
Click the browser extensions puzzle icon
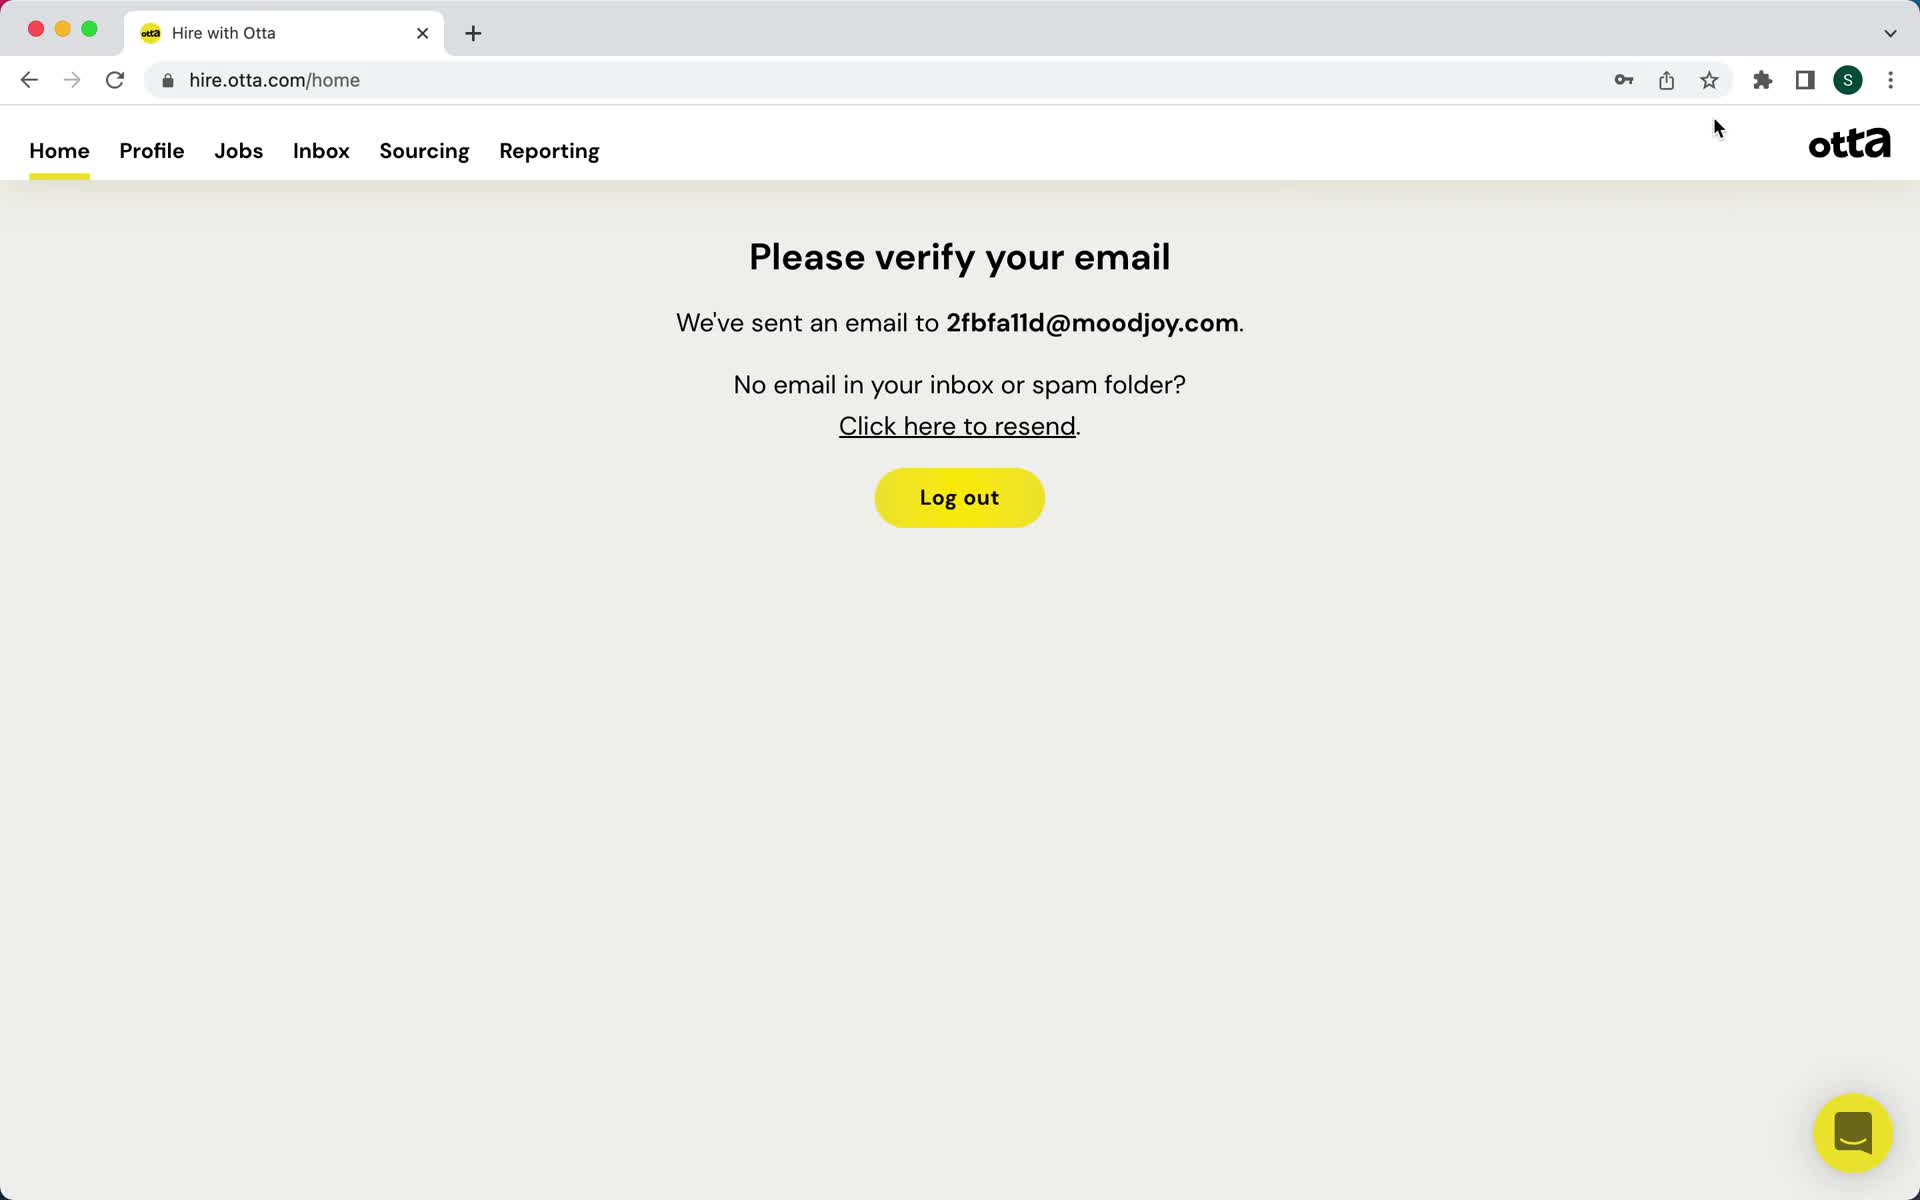[1762, 80]
